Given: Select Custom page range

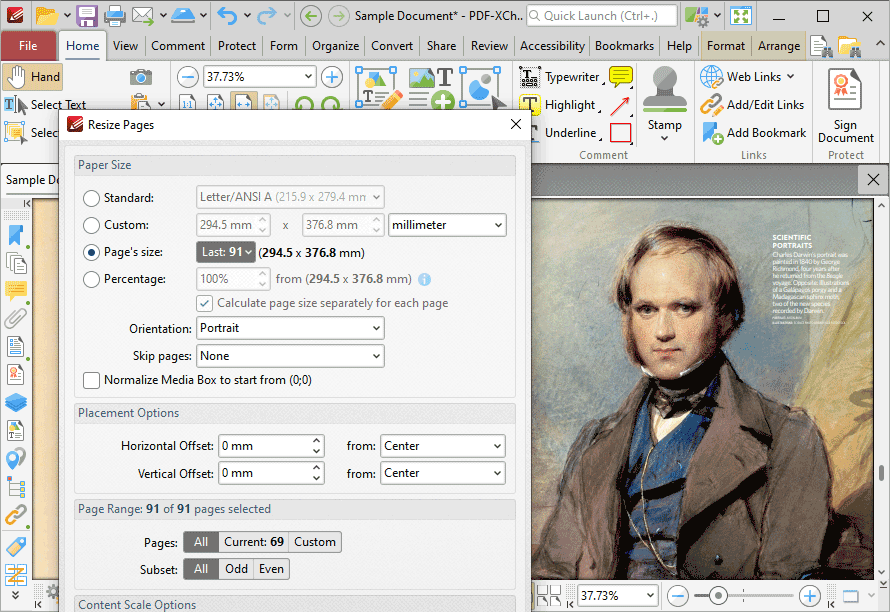Looking at the screenshot, I should tap(315, 542).
